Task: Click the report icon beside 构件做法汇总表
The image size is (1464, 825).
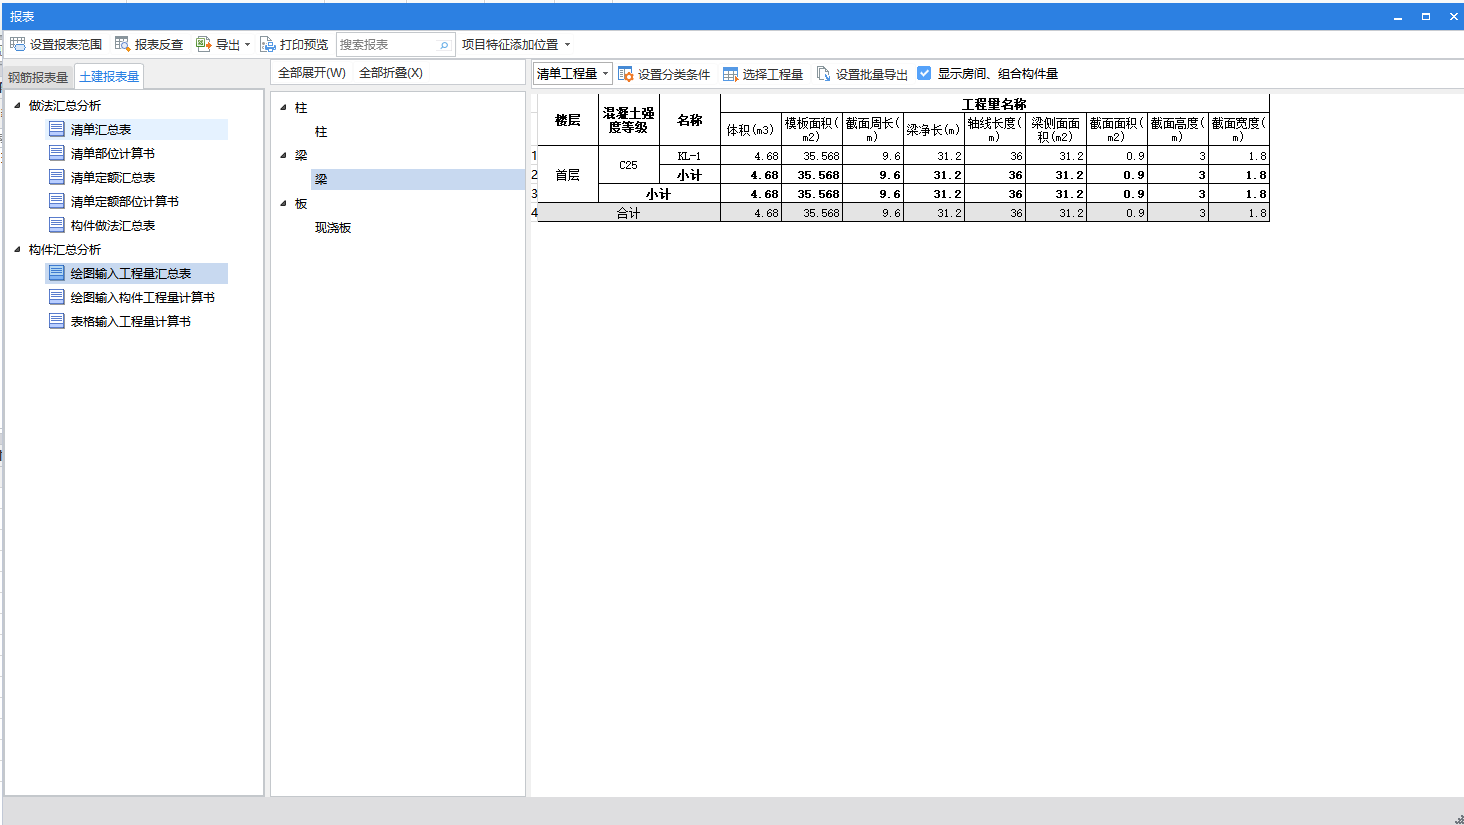Action: point(57,225)
